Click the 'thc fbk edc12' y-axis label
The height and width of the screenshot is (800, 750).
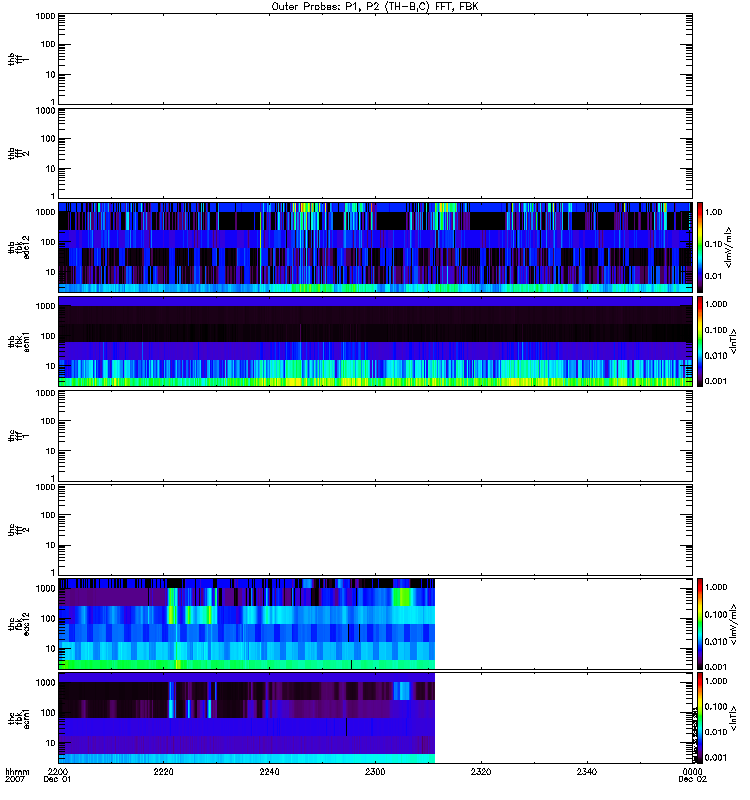[19, 623]
